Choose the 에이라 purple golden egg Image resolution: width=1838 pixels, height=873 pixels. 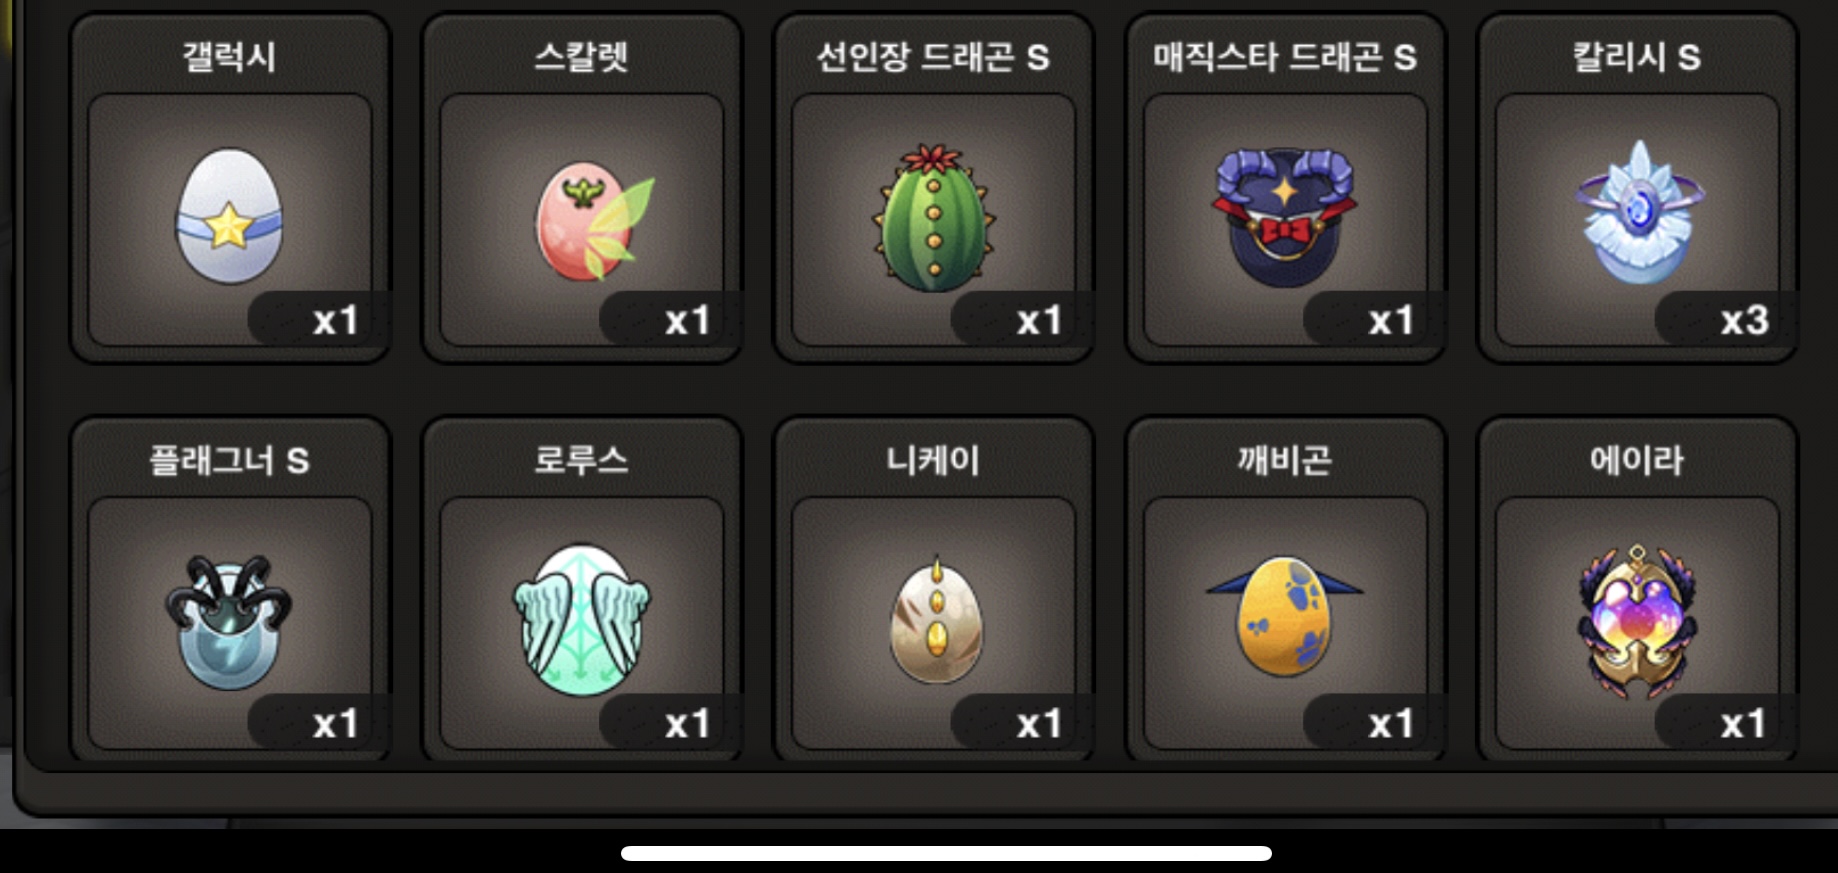click(x=1637, y=621)
